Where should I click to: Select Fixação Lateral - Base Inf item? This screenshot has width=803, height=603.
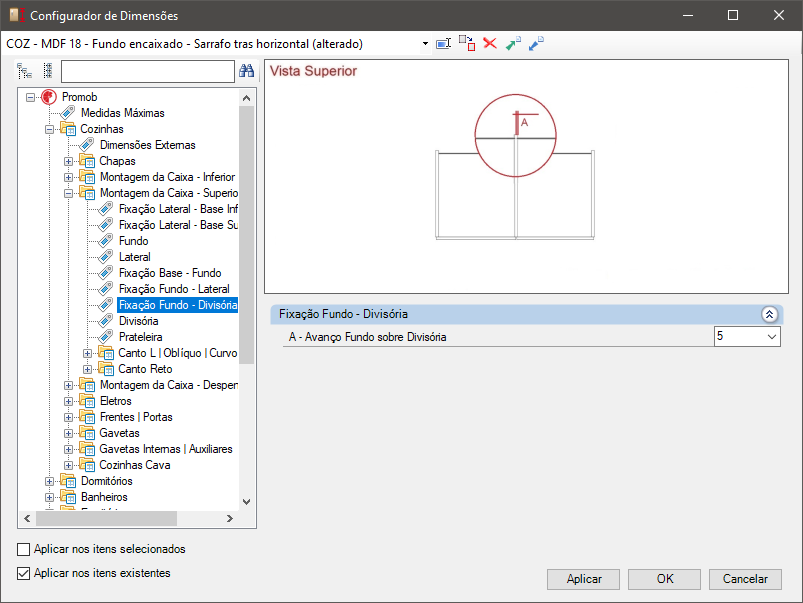pos(178,209)
